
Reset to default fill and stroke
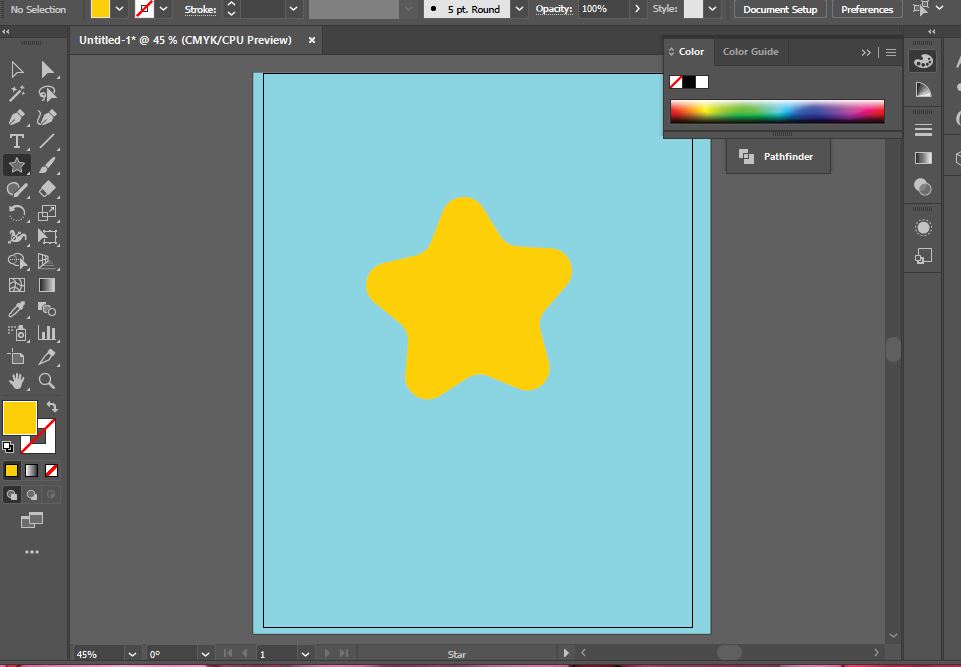[x=8, y=447]
